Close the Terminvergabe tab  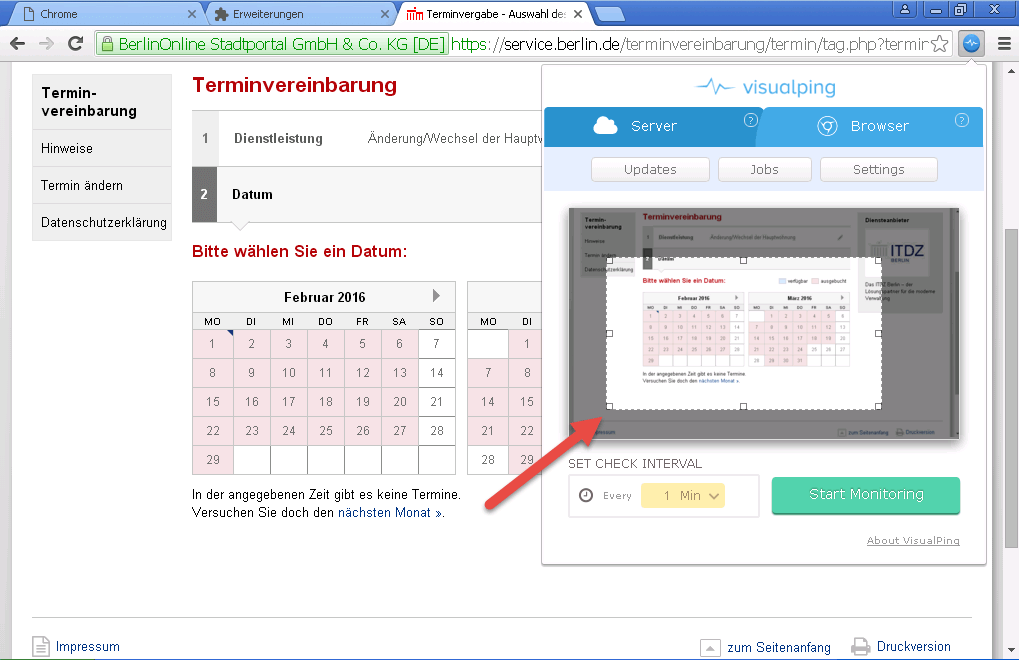(578, 14)
